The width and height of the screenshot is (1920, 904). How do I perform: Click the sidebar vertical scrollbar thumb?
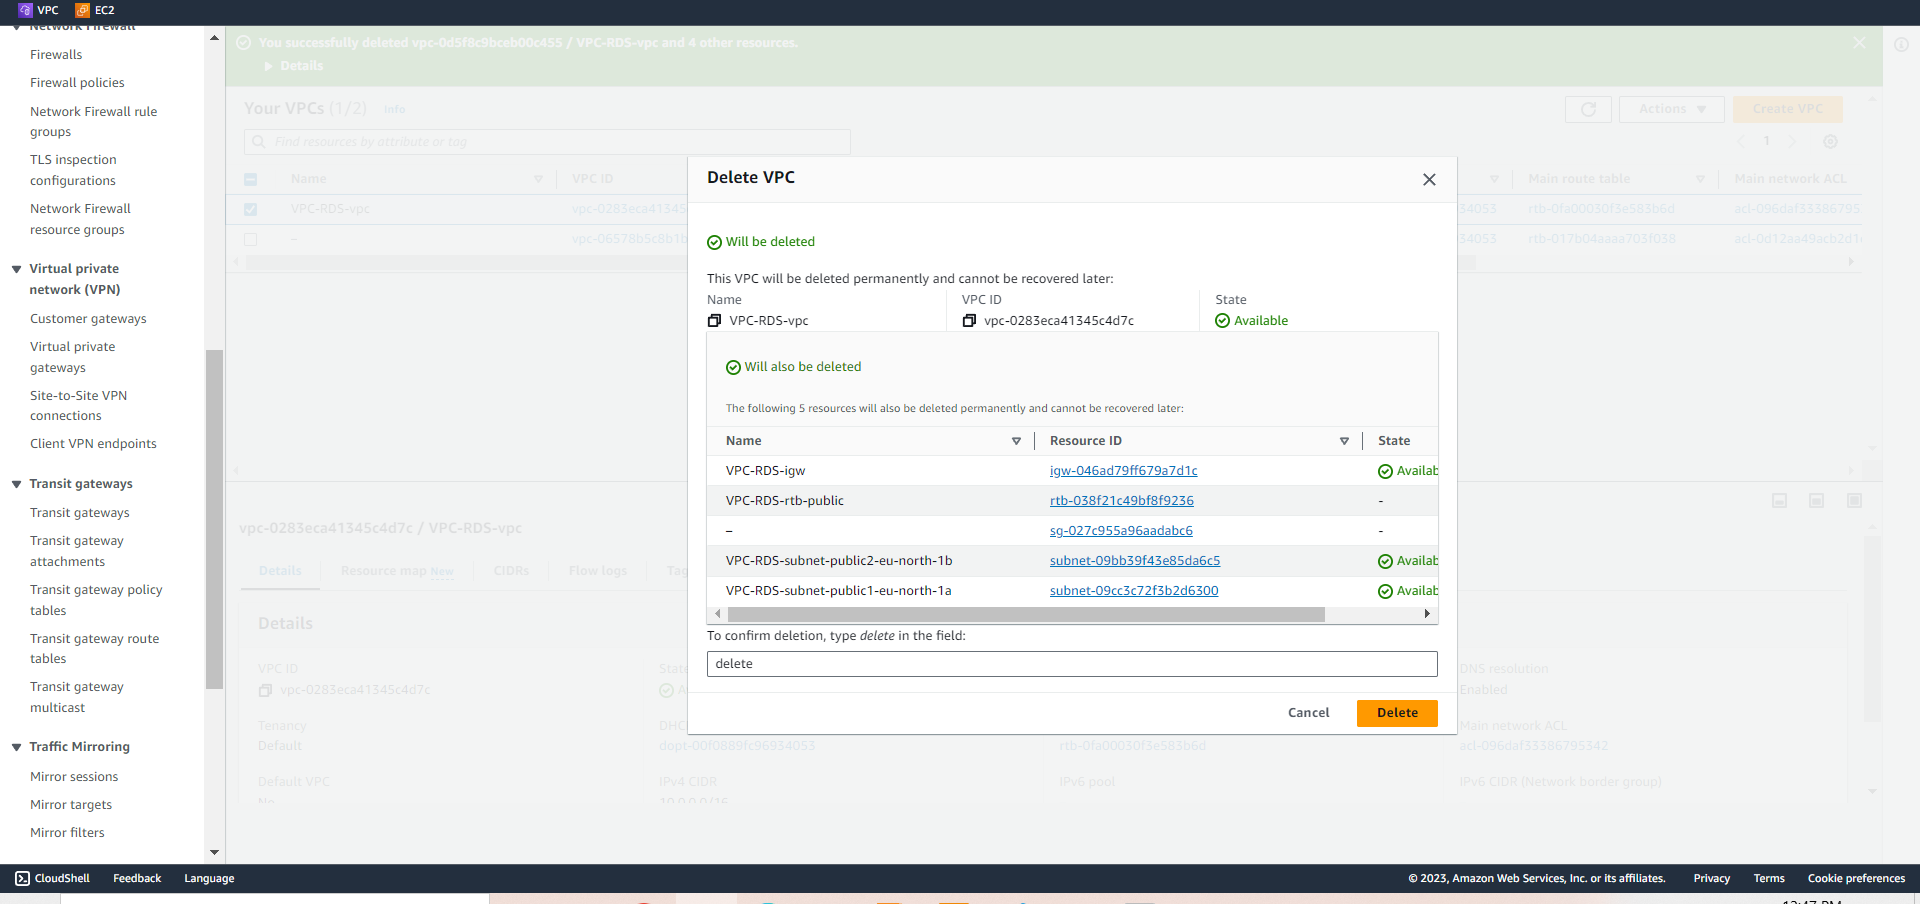click(214, 520)
